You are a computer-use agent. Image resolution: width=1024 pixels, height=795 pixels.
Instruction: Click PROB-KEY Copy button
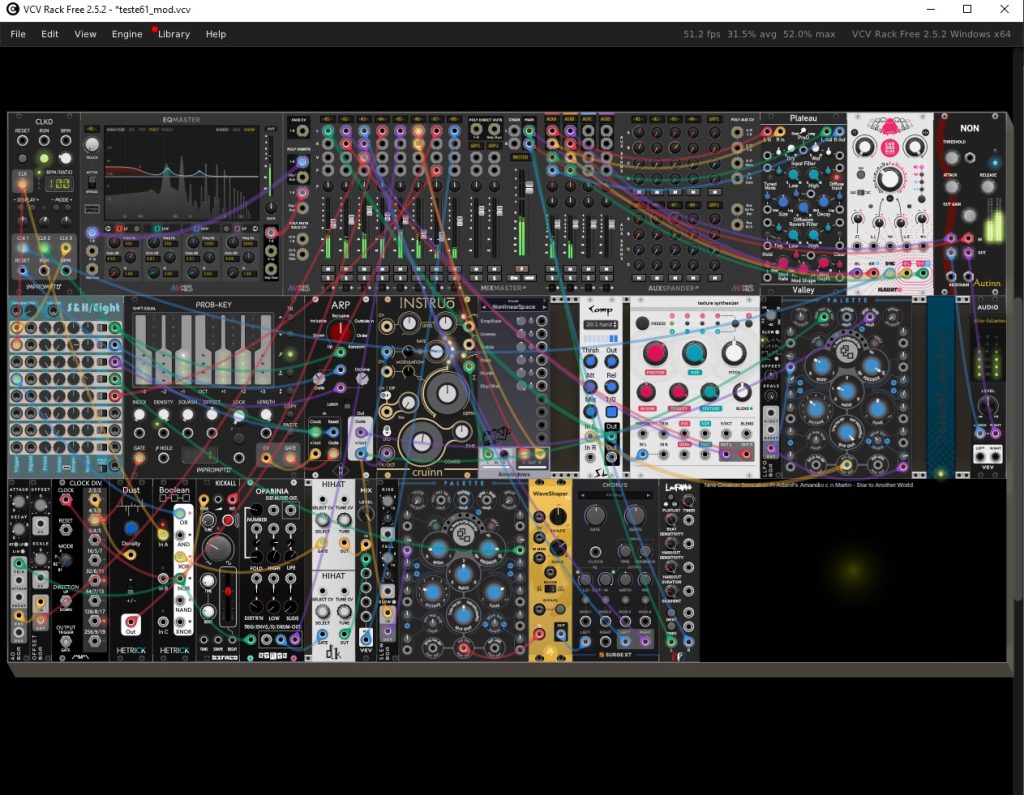point(290,416)
